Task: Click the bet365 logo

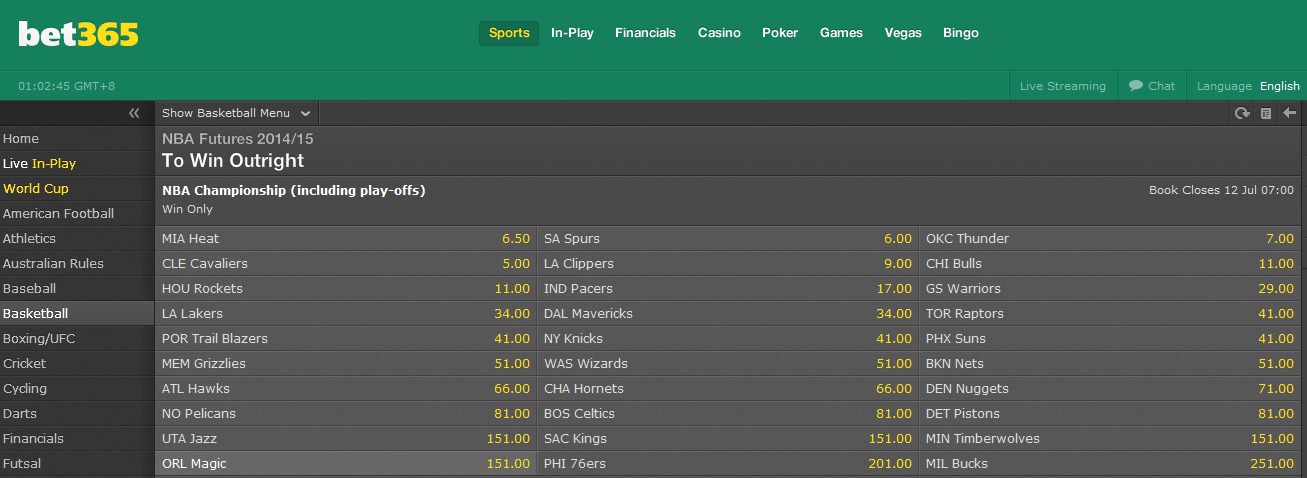Action: click(78, 34)
